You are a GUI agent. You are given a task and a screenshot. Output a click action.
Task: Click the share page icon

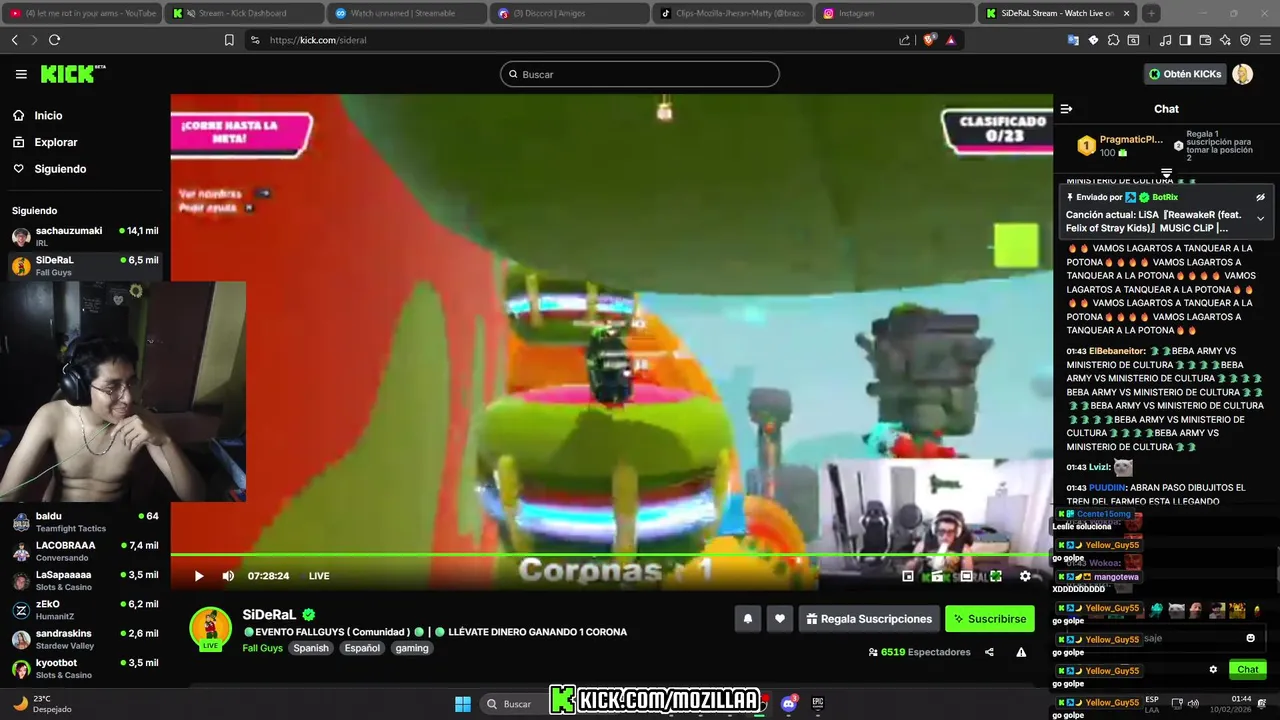(905, 40)
